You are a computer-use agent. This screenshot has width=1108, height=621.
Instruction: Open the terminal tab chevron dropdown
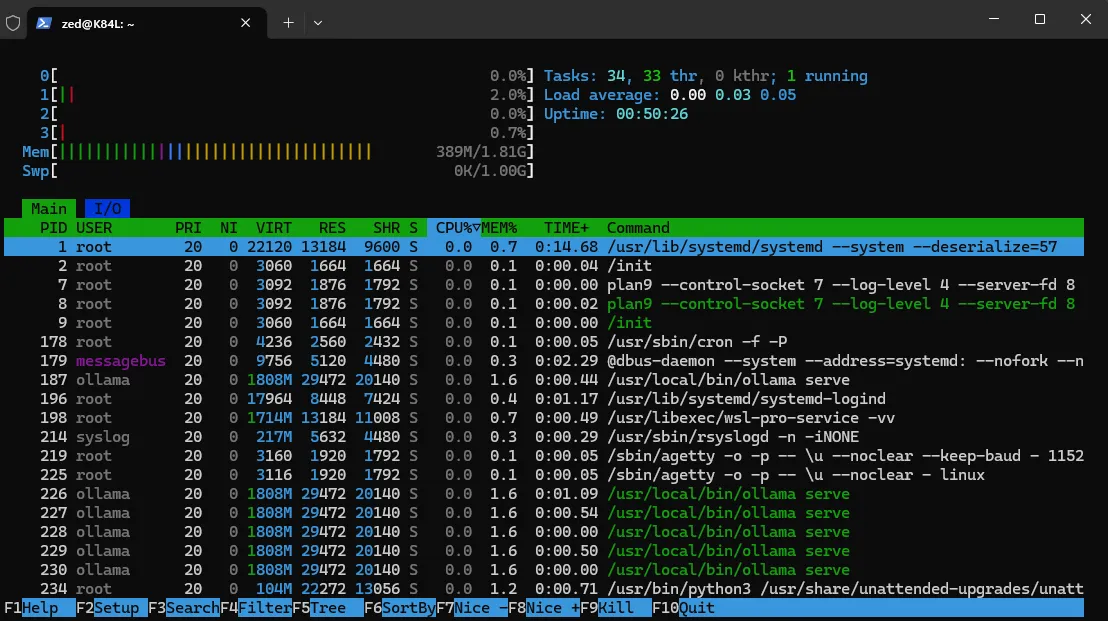pos(317,21)
